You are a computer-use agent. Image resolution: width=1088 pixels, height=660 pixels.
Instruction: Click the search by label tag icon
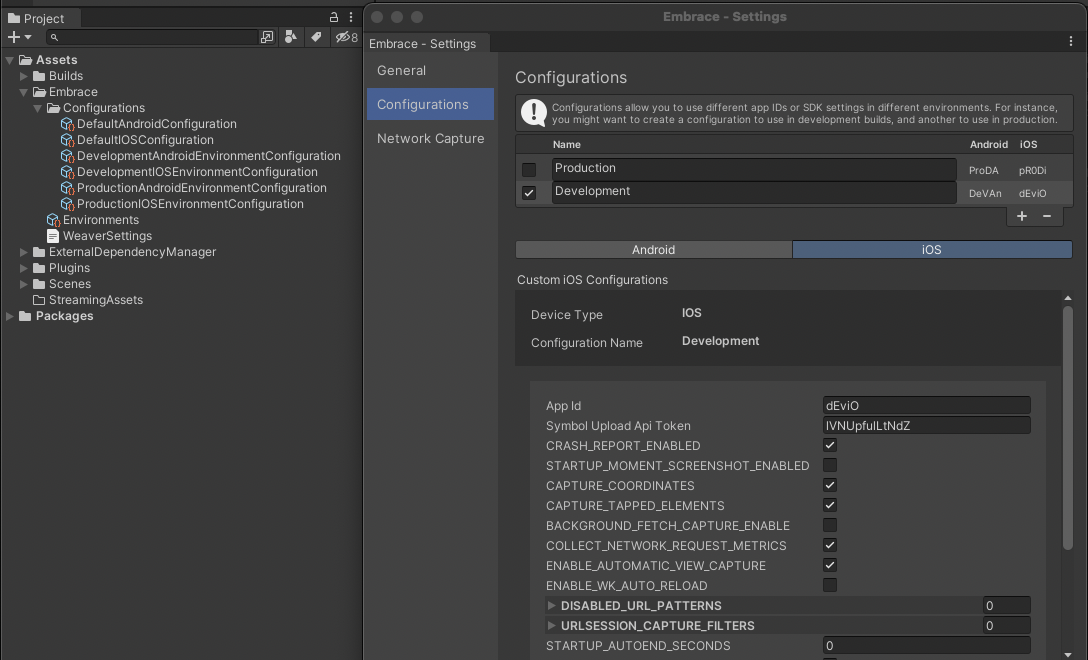click(316, 37)
